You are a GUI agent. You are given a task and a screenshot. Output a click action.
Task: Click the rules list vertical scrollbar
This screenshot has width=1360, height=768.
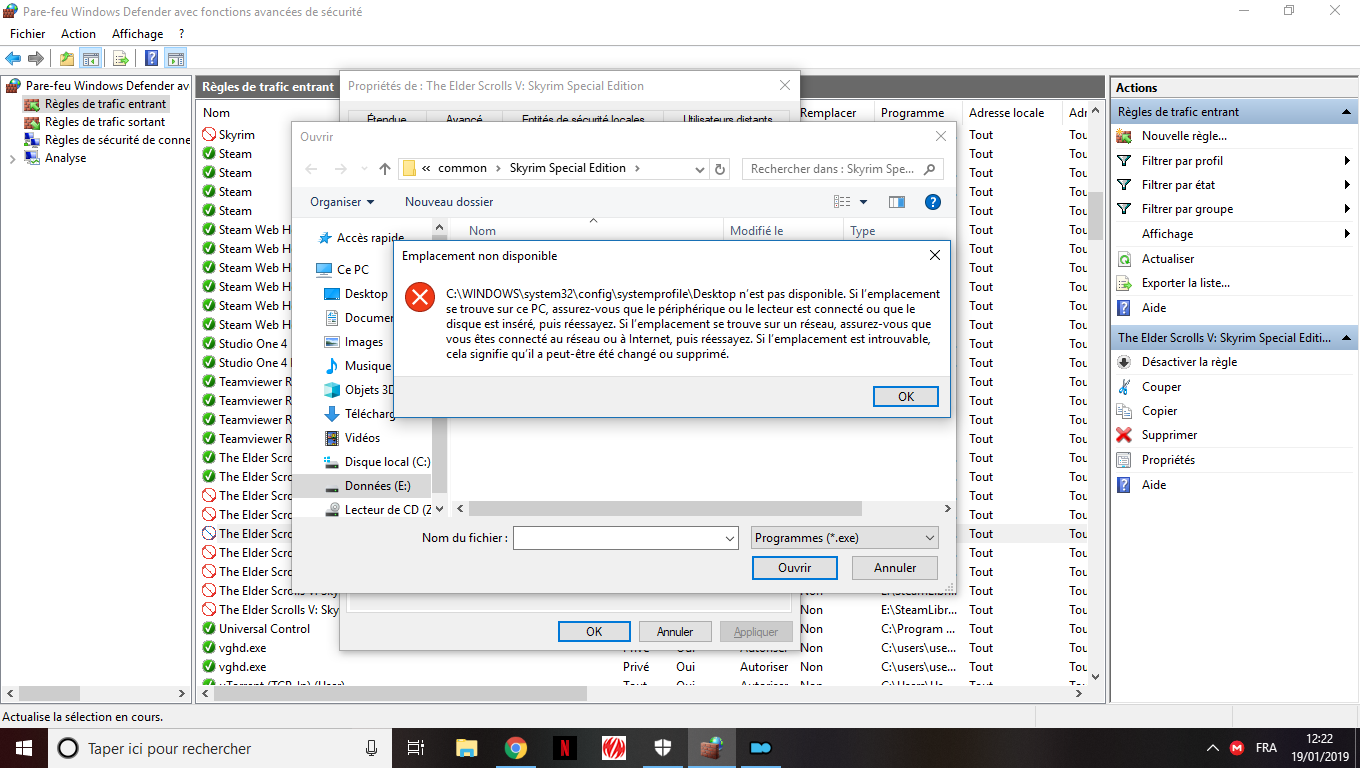tap(1095, 400)
